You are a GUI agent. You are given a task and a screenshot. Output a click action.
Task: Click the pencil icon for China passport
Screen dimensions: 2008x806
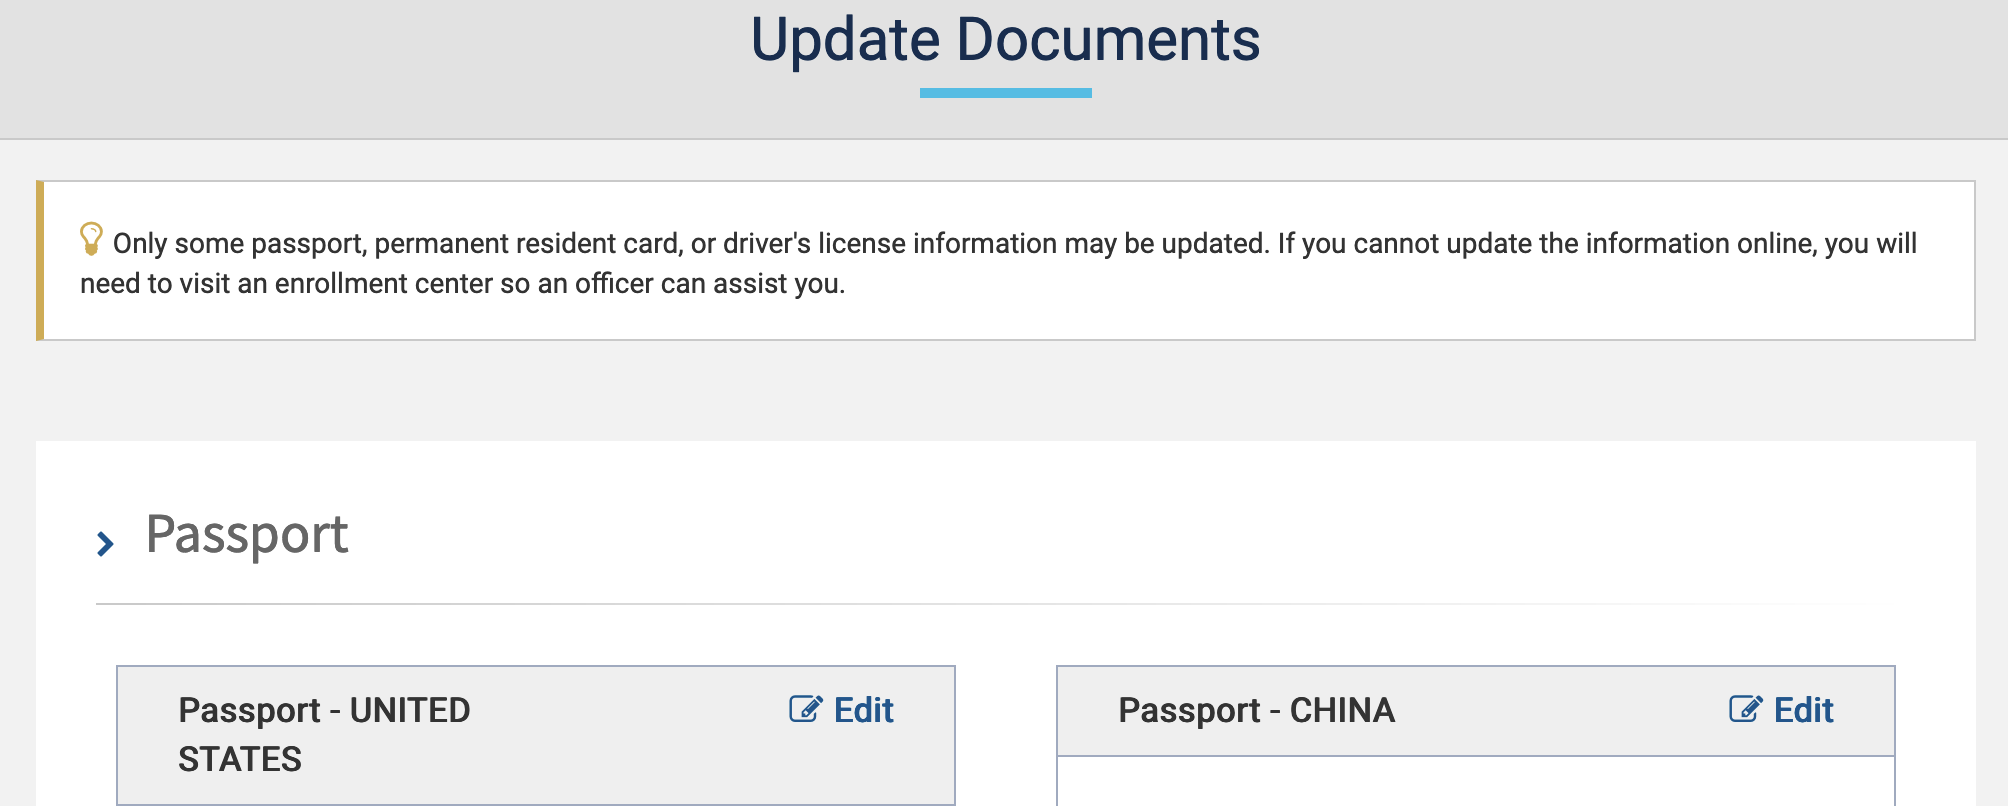click(1745, 709)
